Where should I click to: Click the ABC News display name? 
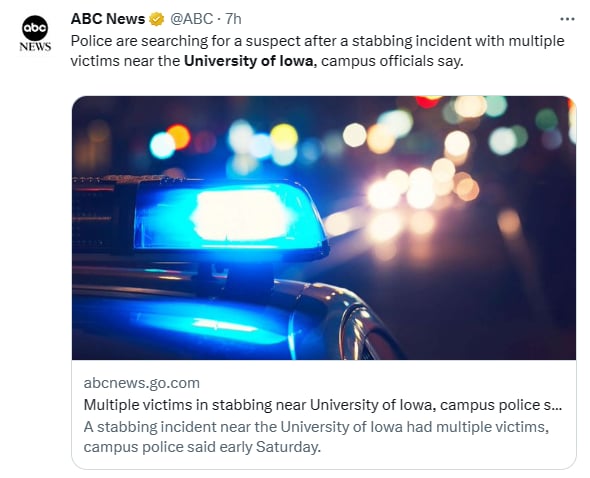tap(108, 19)
